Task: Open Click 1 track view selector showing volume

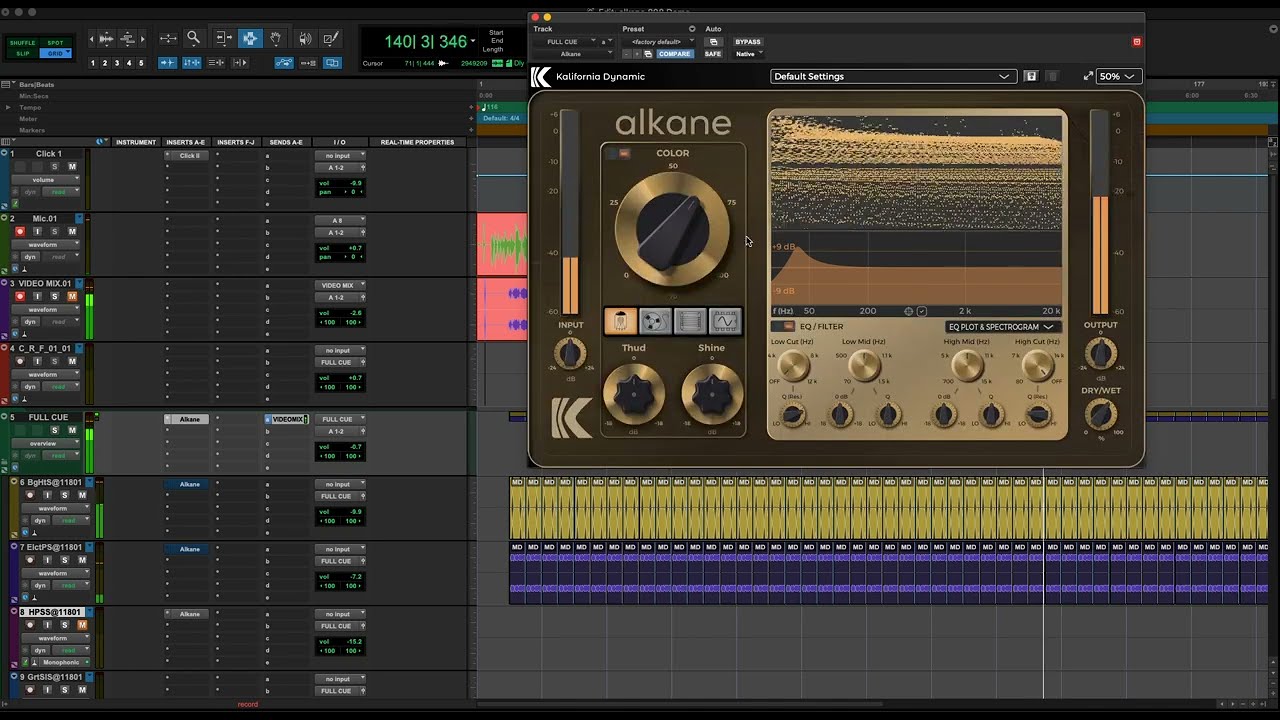Action: 48,180
